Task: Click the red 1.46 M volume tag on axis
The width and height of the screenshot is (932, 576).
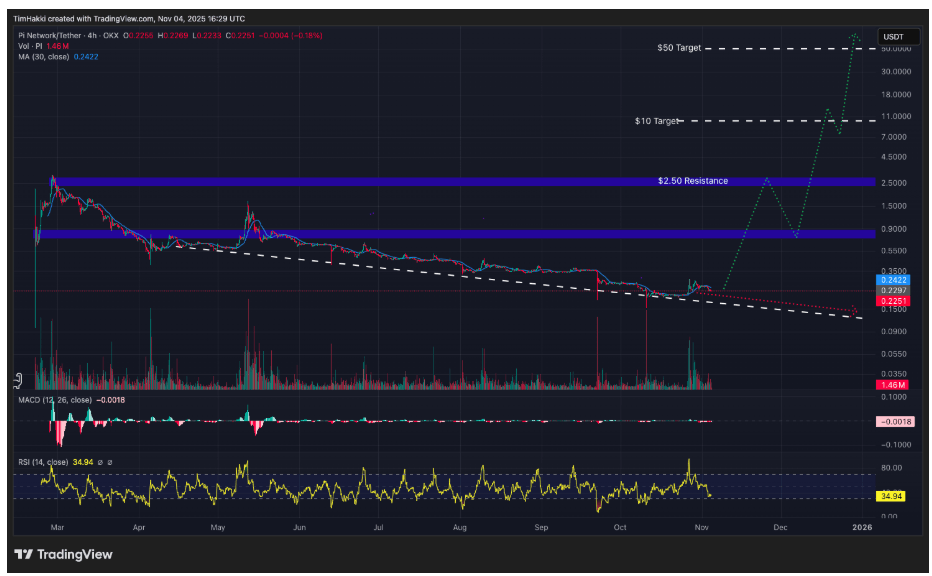Action: tap(893, 385)
